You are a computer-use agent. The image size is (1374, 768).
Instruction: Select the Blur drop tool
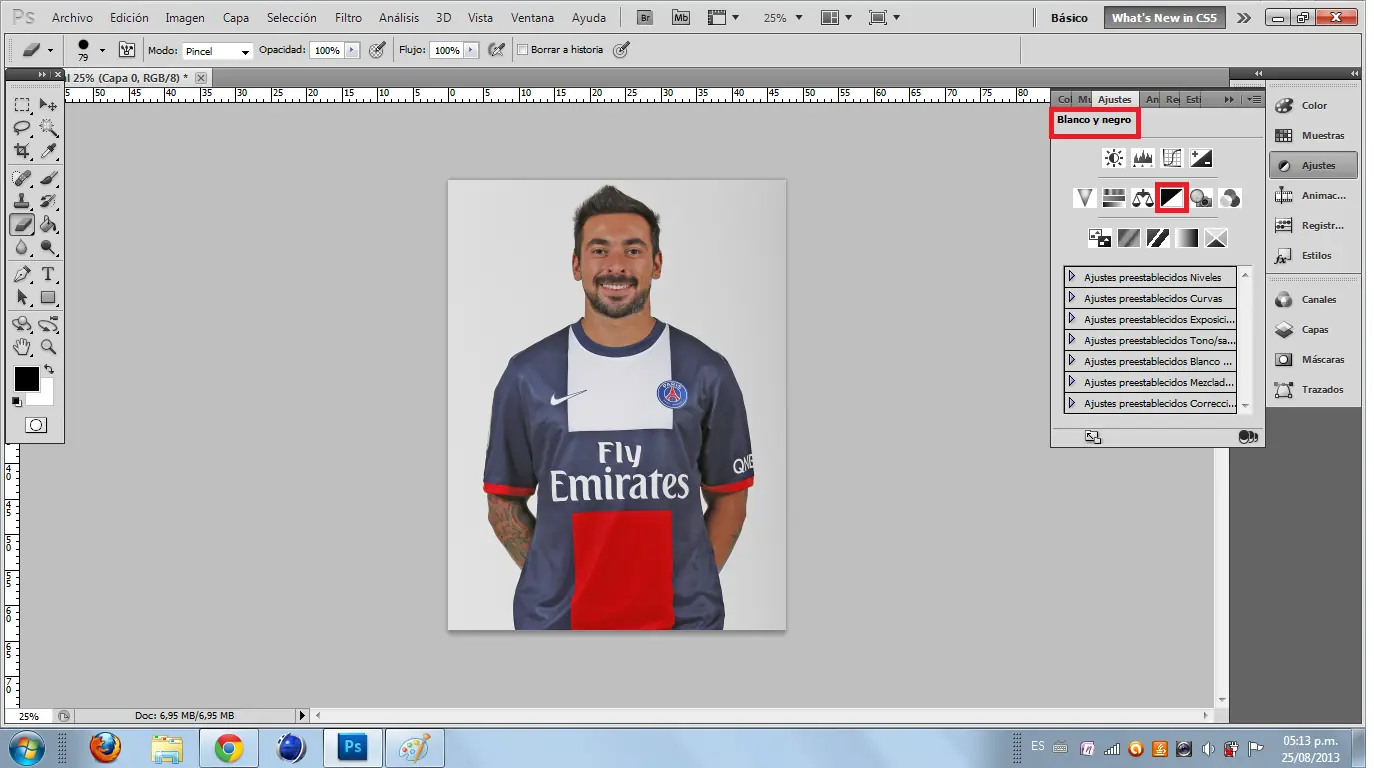click(22, 247)
